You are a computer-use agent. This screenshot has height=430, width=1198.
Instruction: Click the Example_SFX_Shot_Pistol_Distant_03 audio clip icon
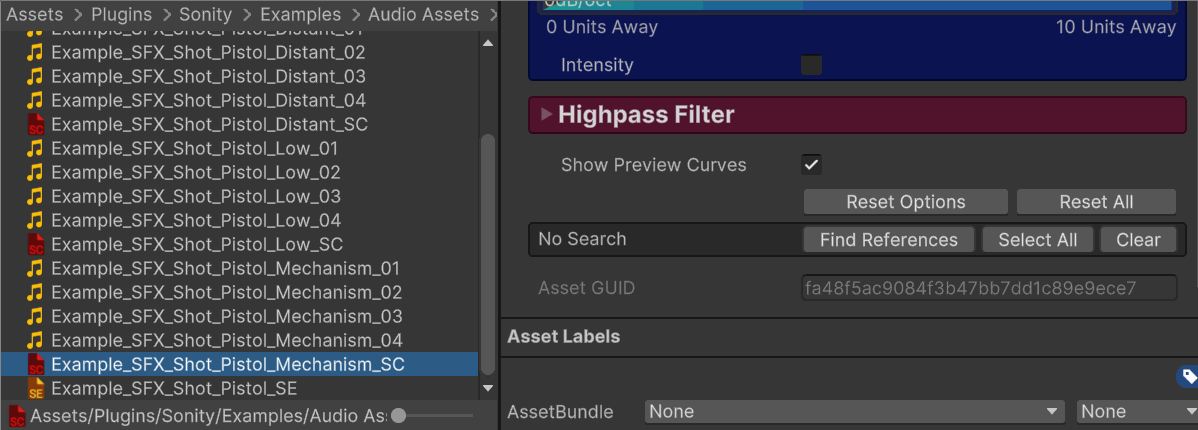point(36,77)
